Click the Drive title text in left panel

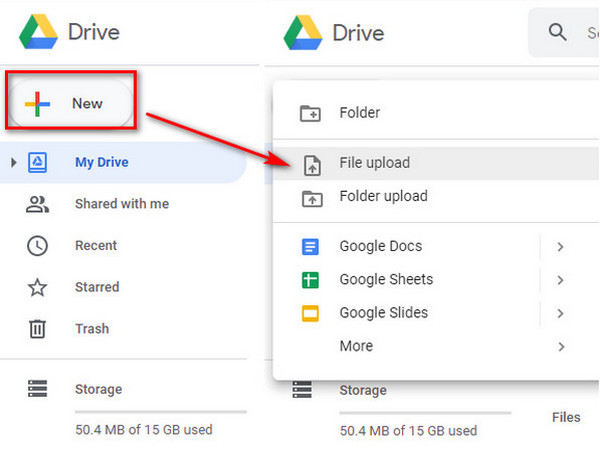click(x=94, y=32)
